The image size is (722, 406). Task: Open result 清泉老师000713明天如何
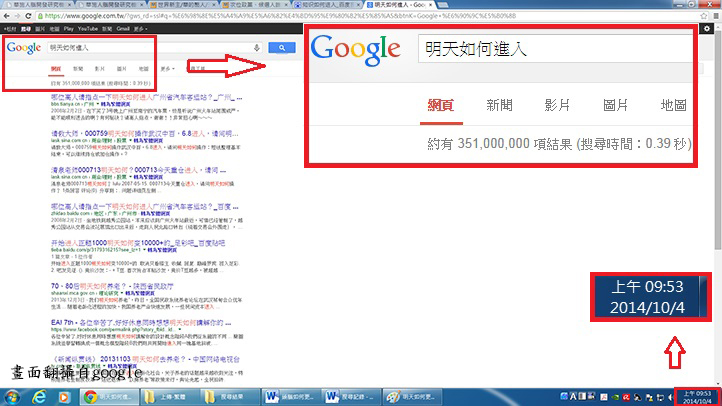pyautogui.click(x=138, y=170)
